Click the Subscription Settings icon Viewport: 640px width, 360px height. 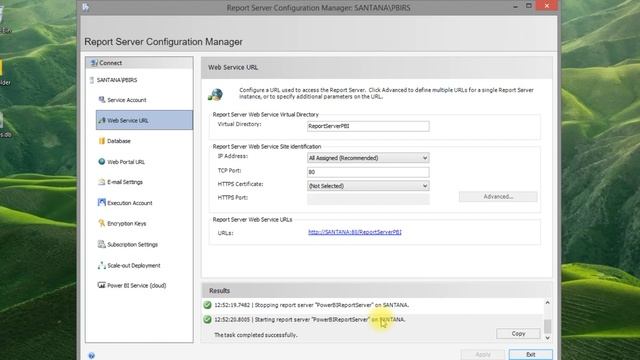pyautogui.click(x=102, y=244)
